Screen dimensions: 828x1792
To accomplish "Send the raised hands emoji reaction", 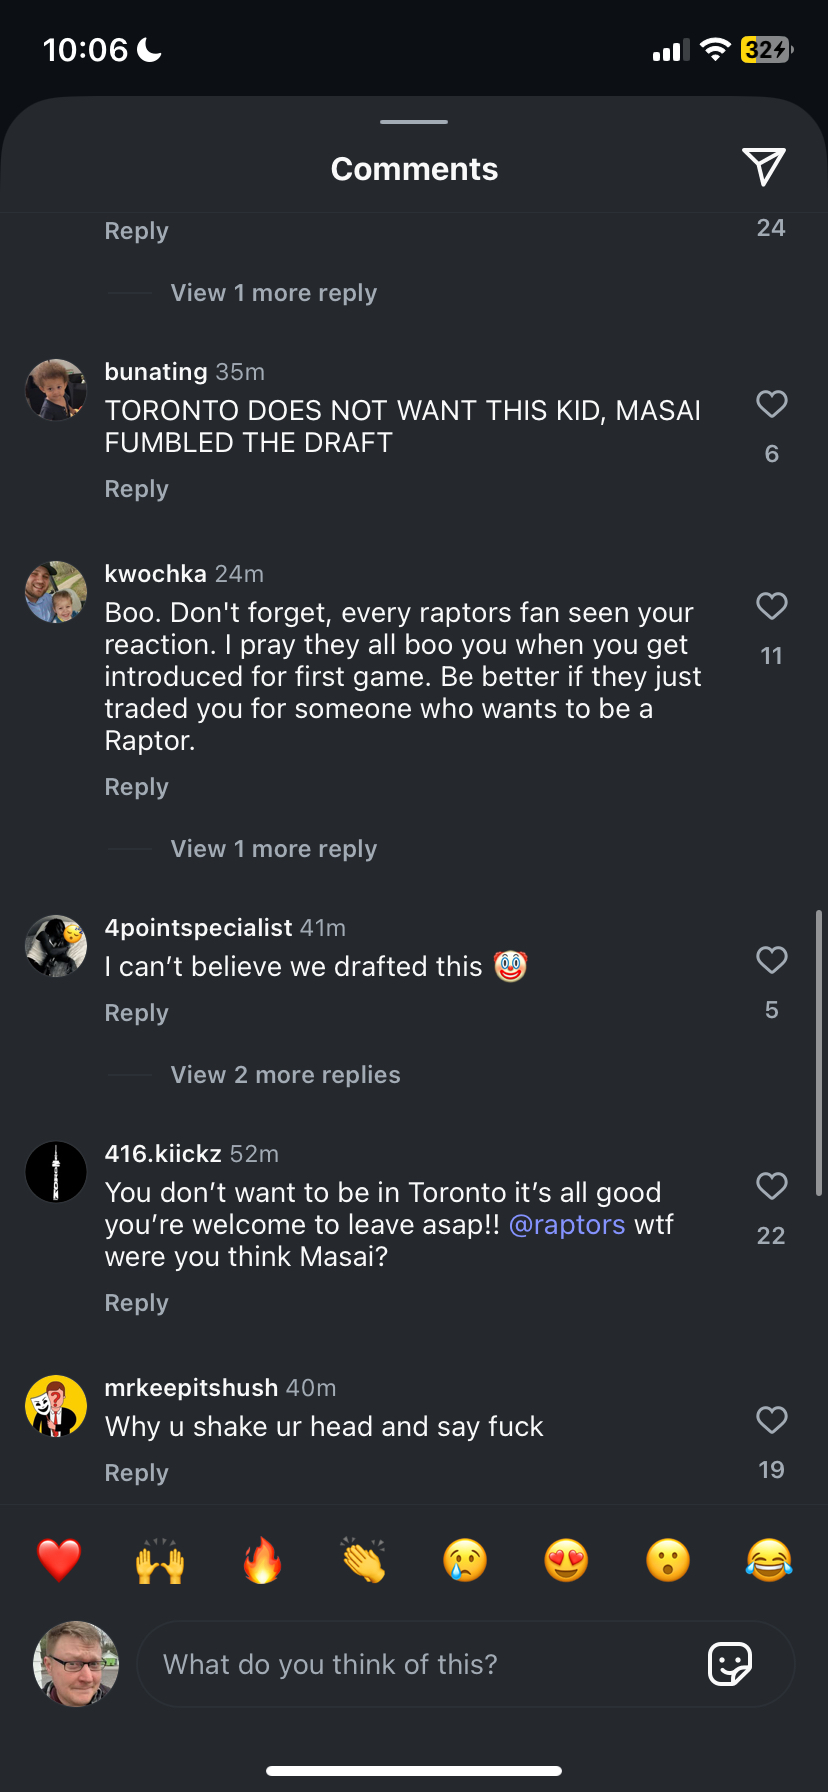I will 160,1560.
